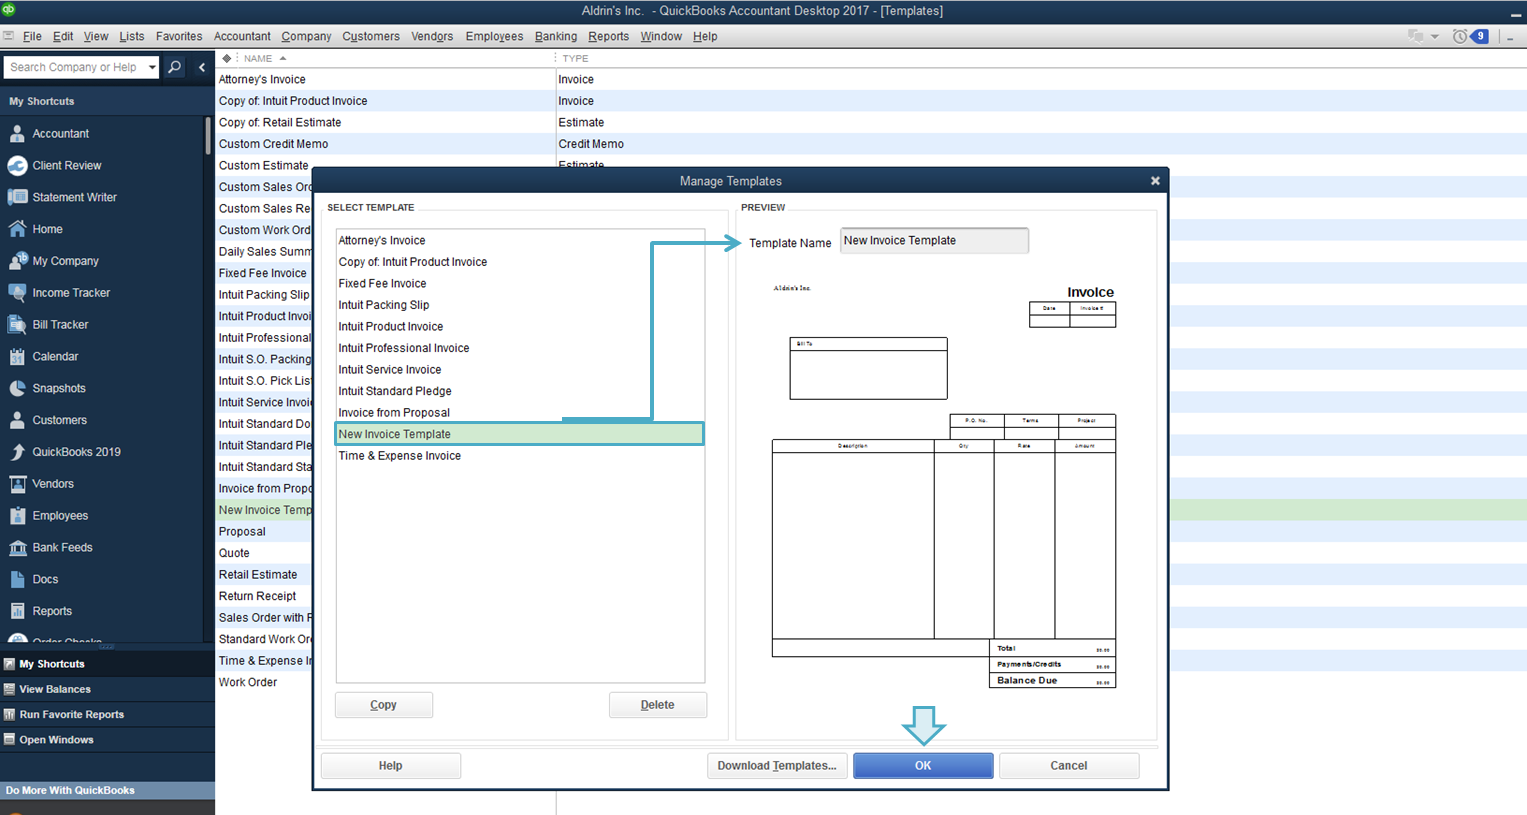
Task: Open Snapshots shortcut
Action: [x=59, y=389]
